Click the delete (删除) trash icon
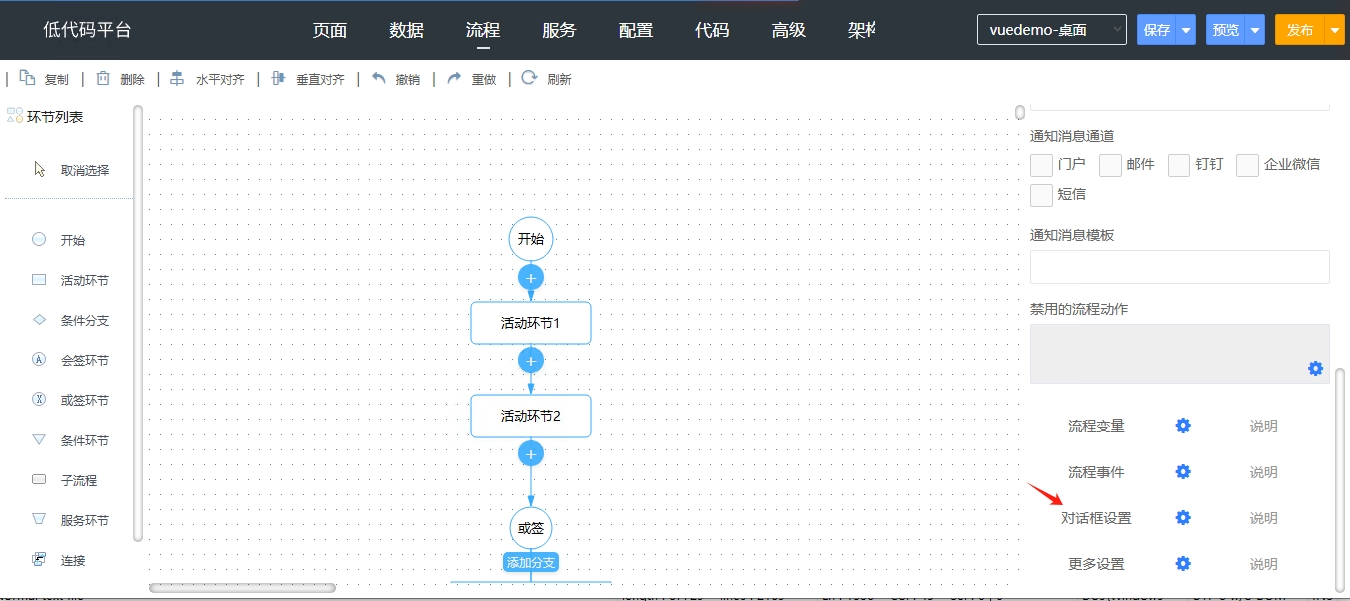Image resolution: width=1350 pixels, height=601 pixels. point(103,79)
